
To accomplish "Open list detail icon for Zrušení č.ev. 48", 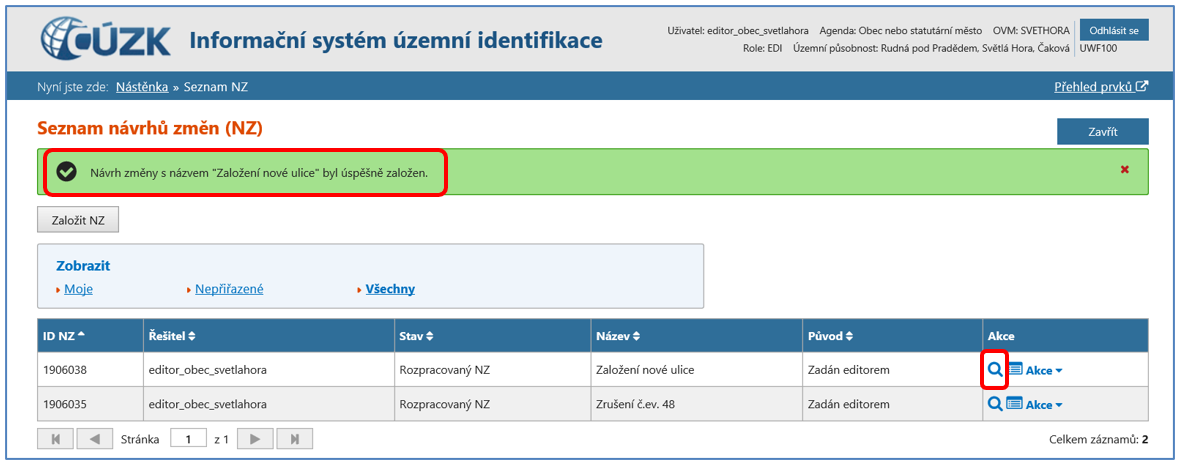I will click(1014, 404).
